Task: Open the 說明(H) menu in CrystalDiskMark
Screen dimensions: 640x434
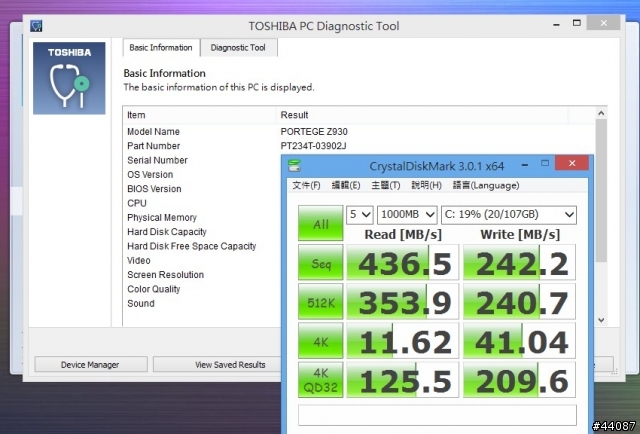Action: pyautogui.click(x=426, y=185)
